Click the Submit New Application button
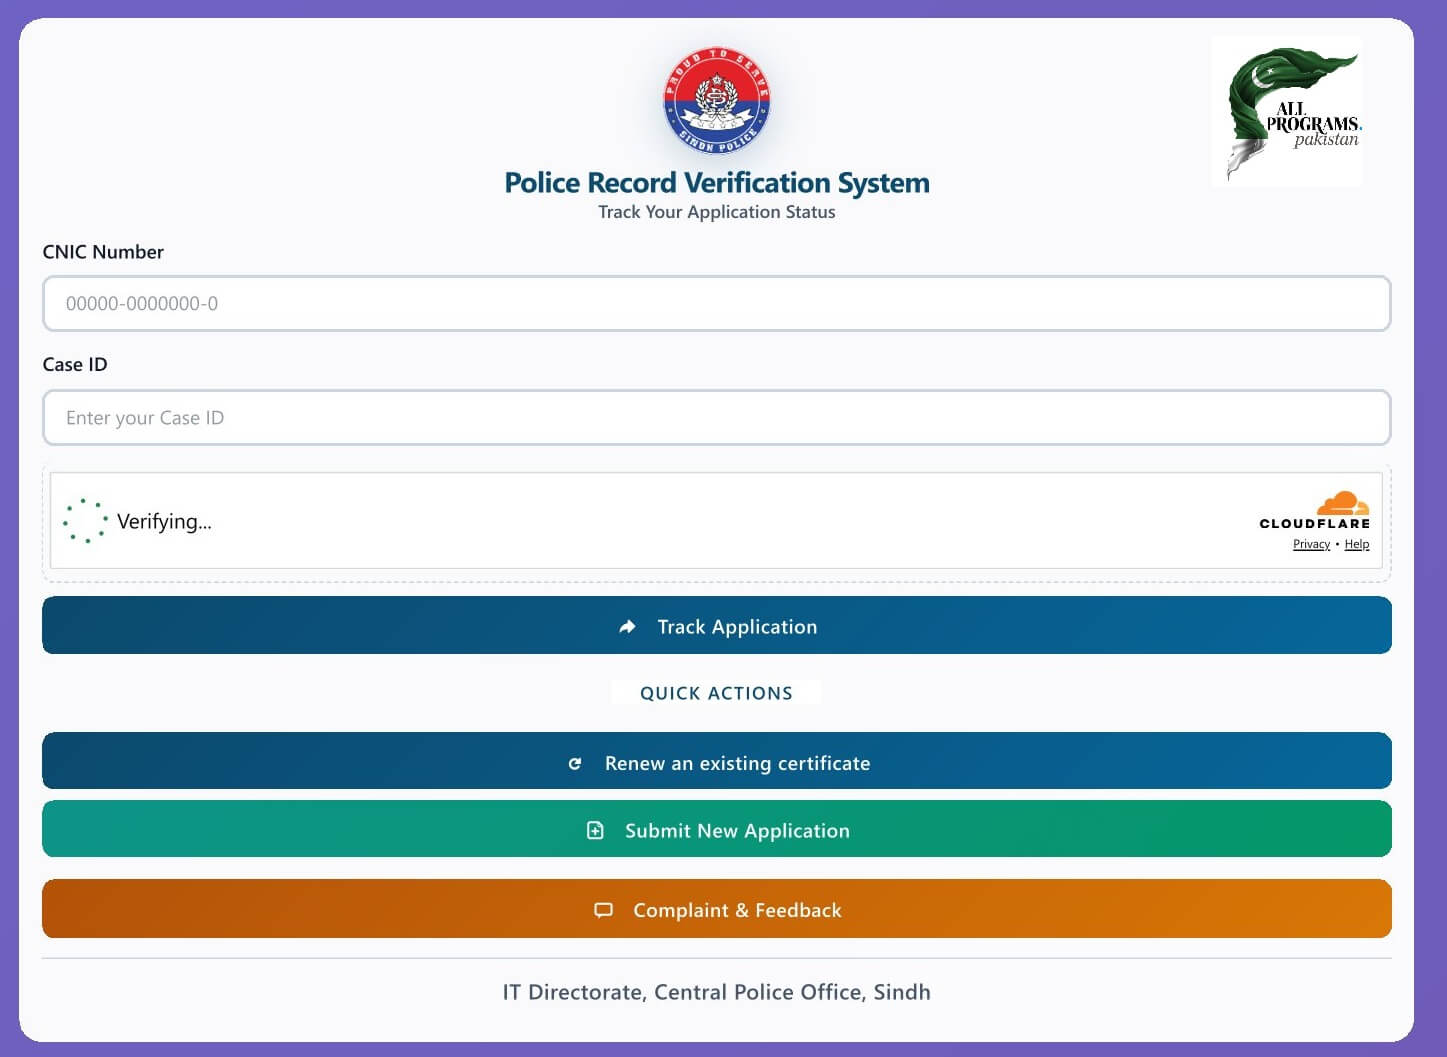This screenshot has width=1447, height=1057. pos(716,829)
